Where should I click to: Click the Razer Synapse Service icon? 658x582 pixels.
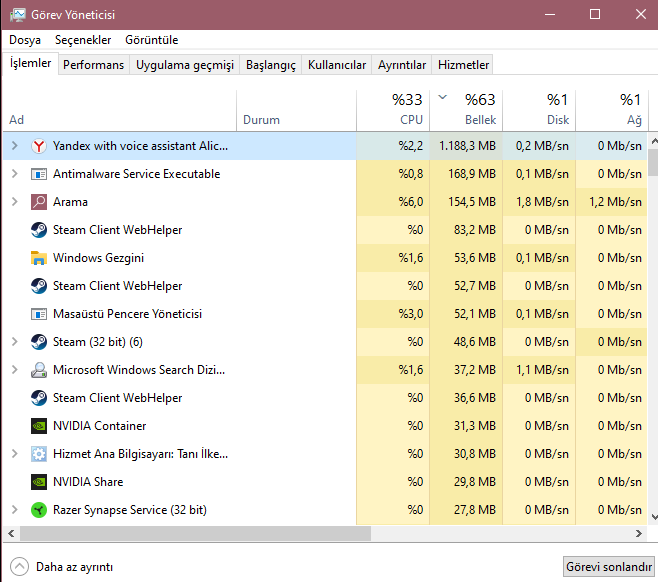click(x=39, y=510)
